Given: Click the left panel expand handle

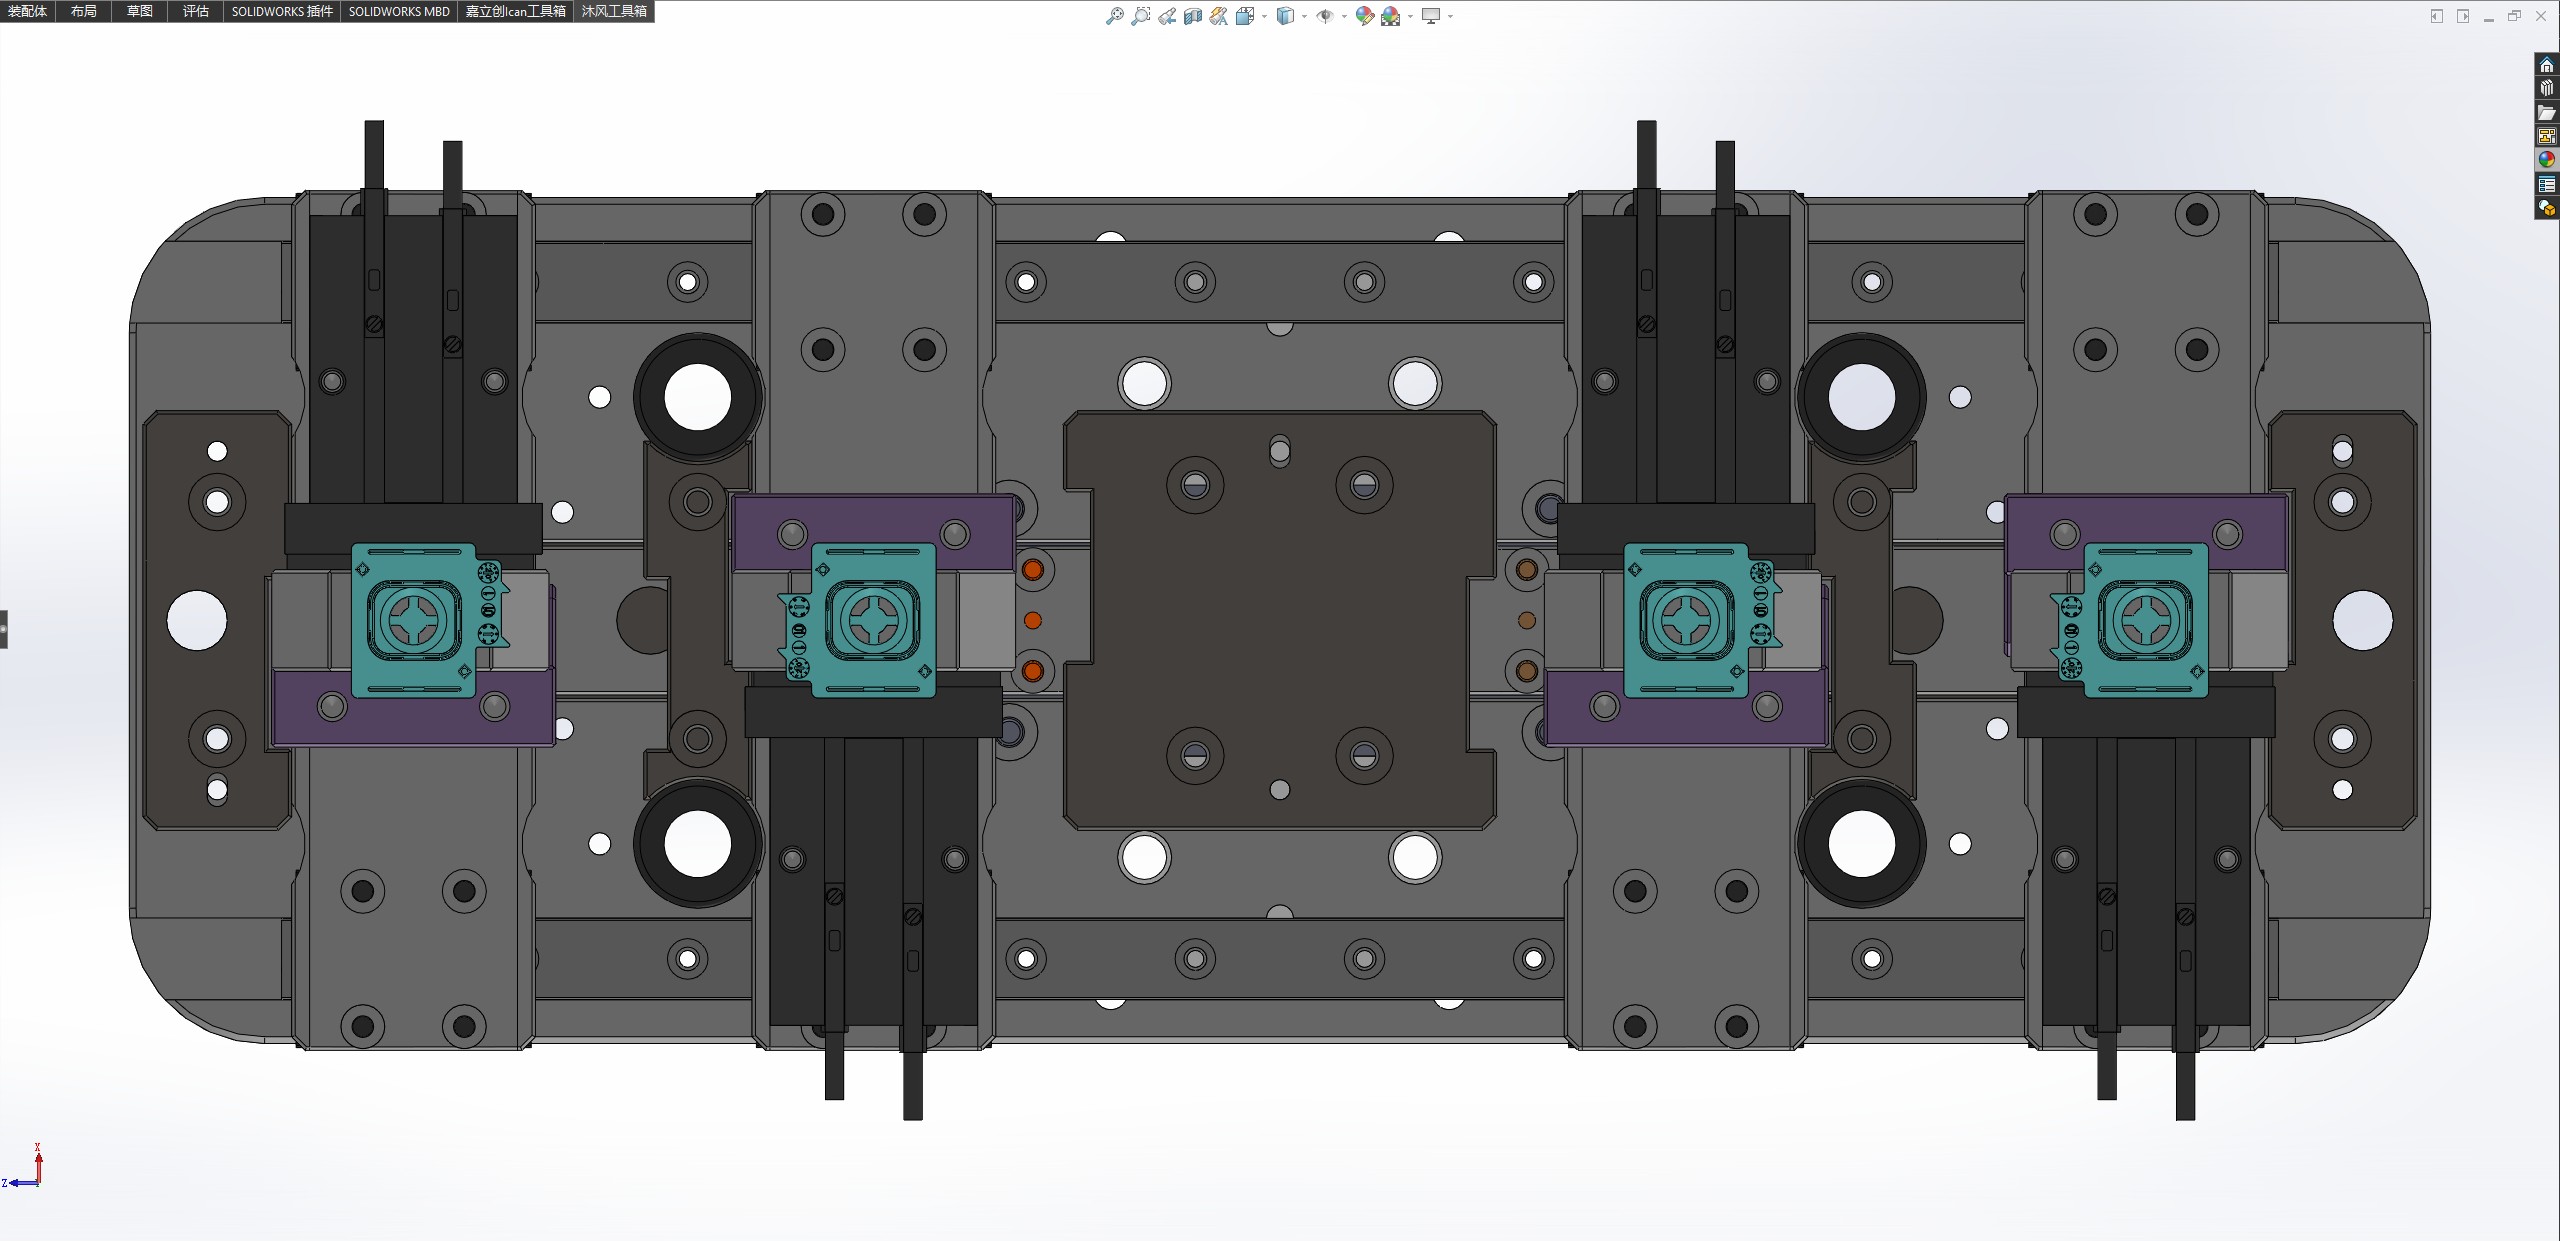Looking at the screenshot, I should coord(4,629).
